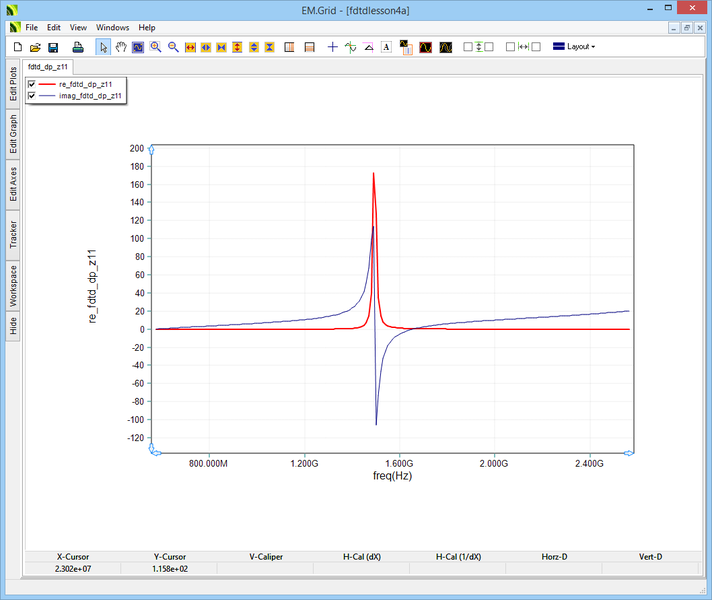Click the Print icon
Image resolution: width=712 pixels, height=600 pixels.
point(78,47)
